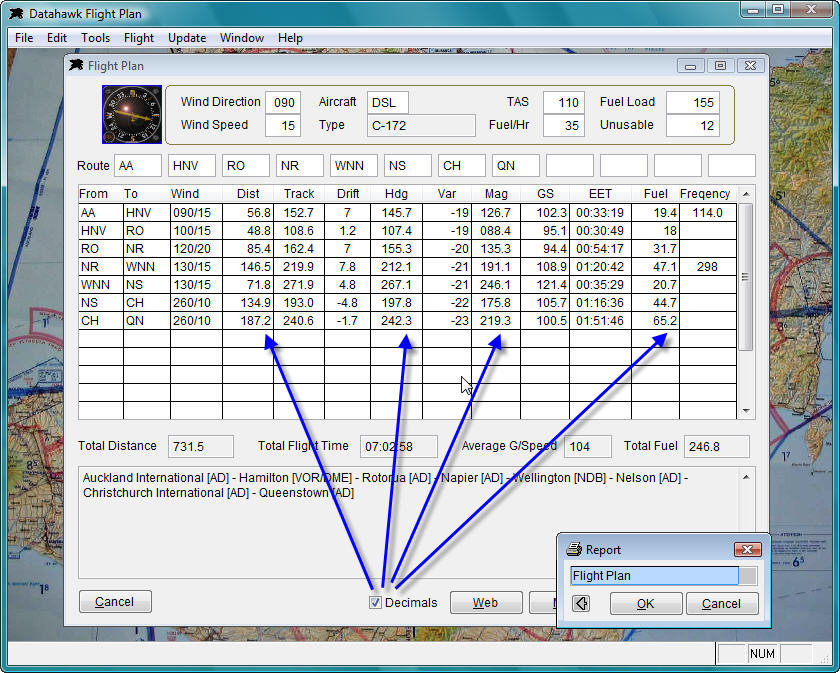Open the Tools menu
Viewport: 840px width, 673px height.
[x=96, y=38]
